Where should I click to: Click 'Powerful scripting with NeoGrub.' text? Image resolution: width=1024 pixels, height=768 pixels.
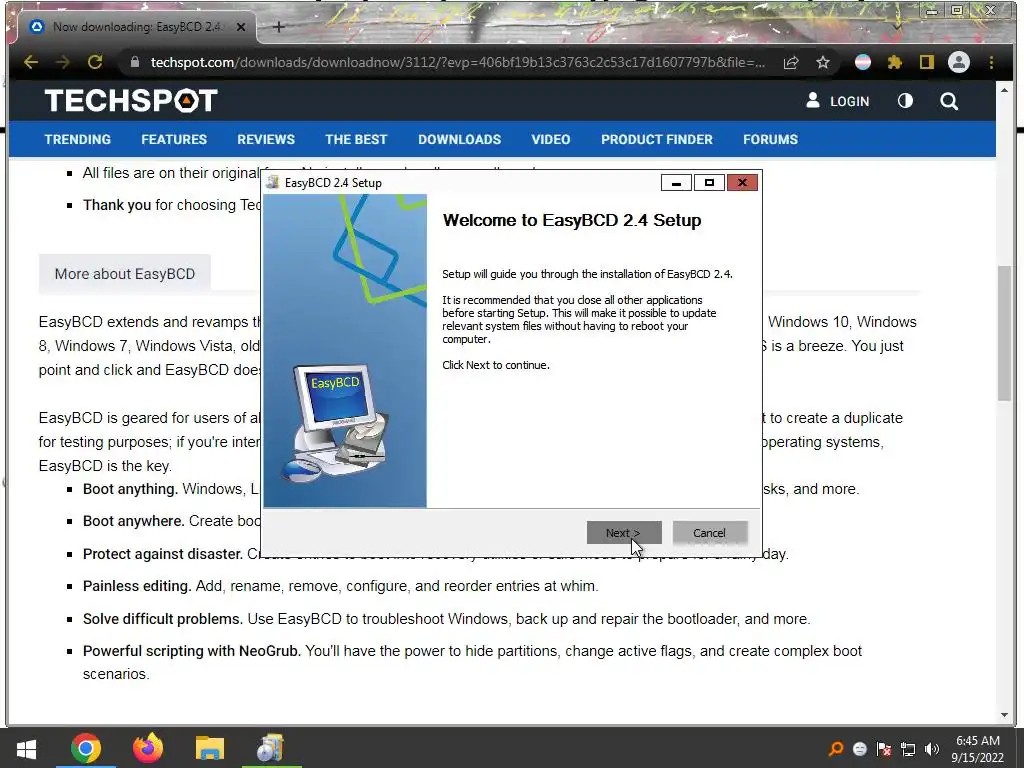[192, 651]
